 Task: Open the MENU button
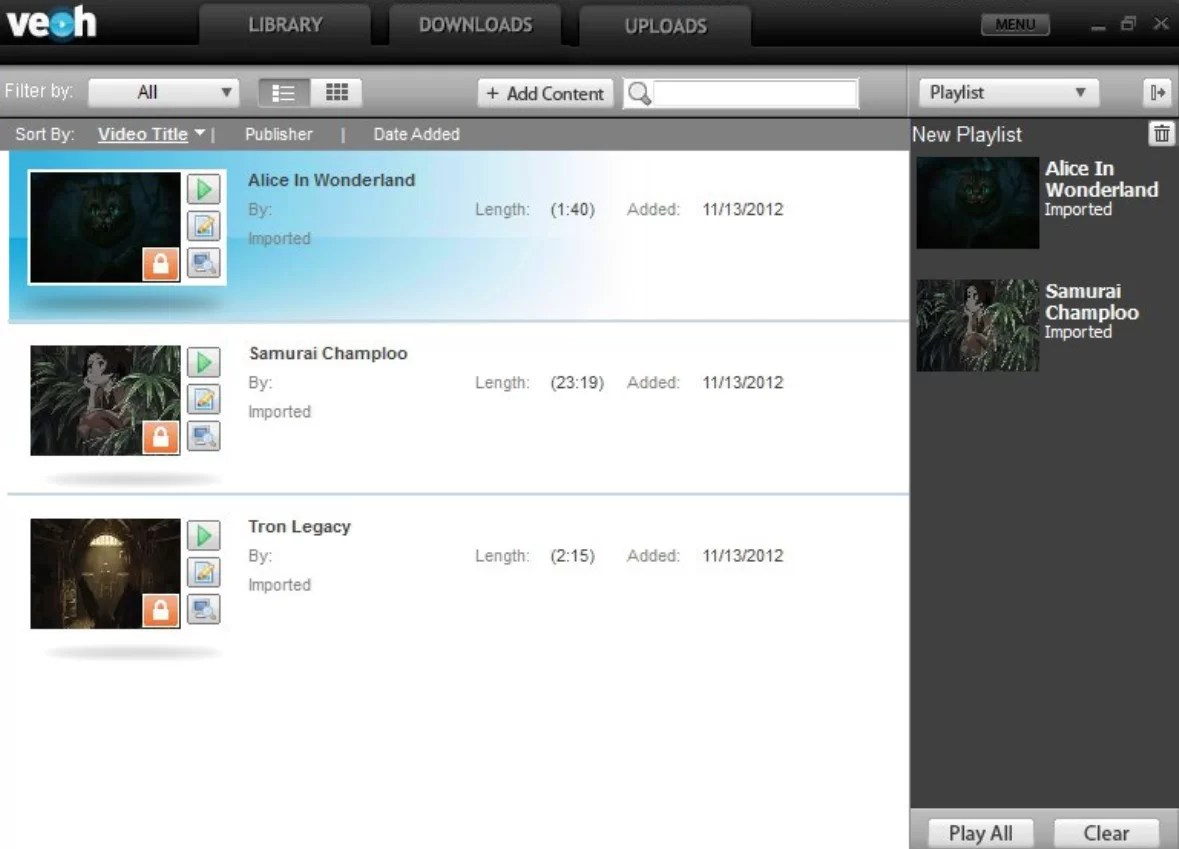tap(1015, 24)
